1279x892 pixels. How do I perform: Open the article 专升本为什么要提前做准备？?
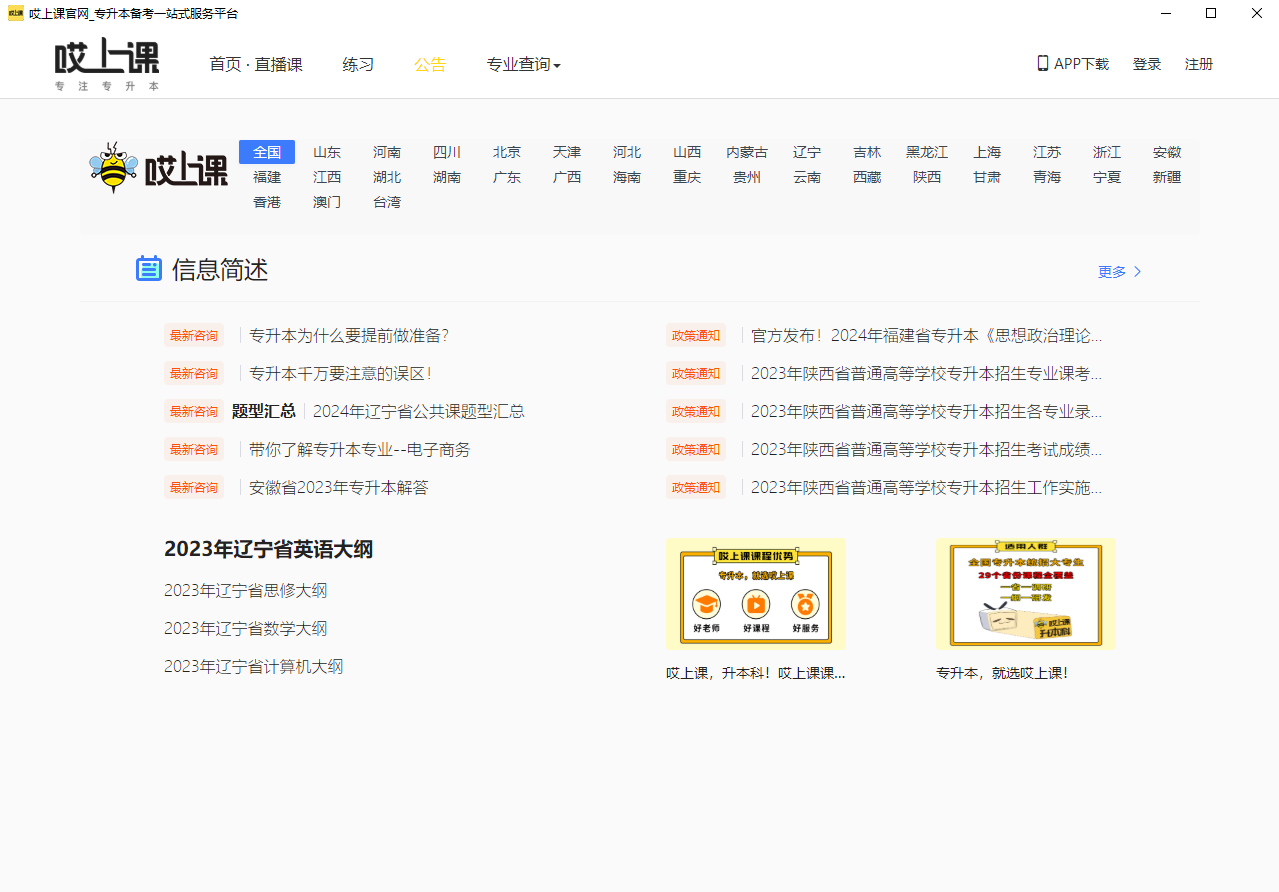(x=349, y=335)
